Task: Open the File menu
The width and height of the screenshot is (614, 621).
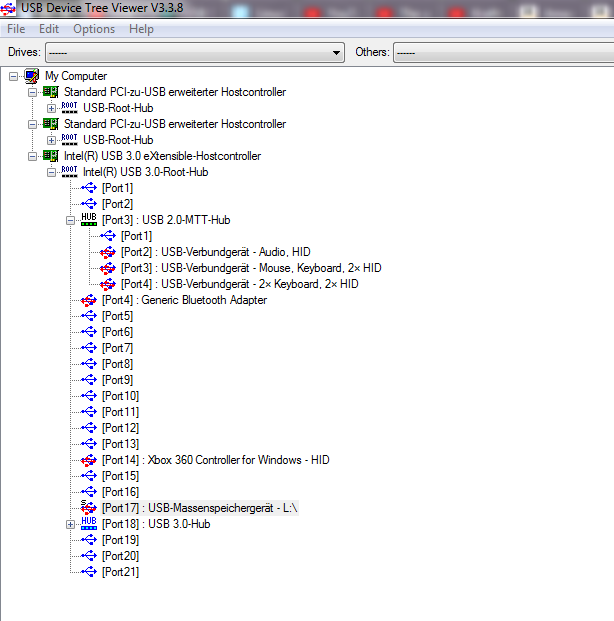Action: point(16,29)
